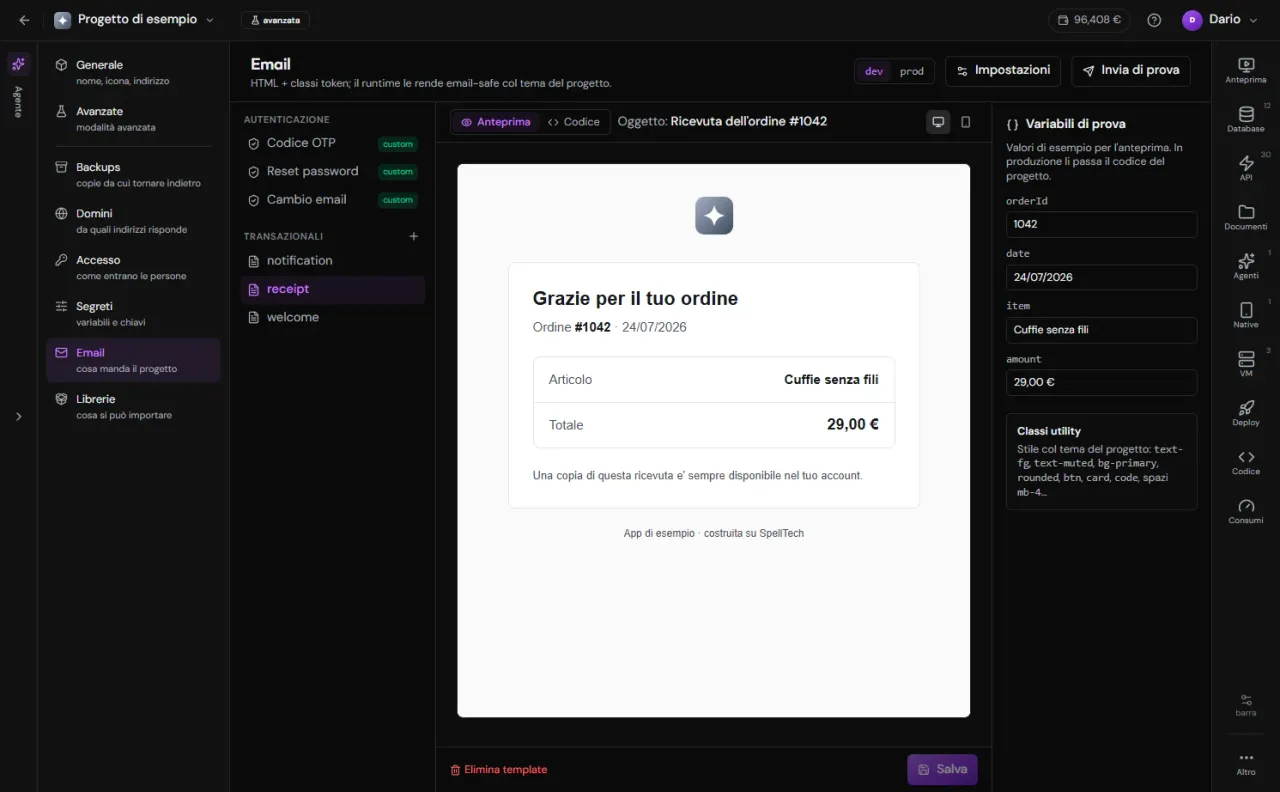
Task: Select Codice OTP template
Action: pos(332,143)
